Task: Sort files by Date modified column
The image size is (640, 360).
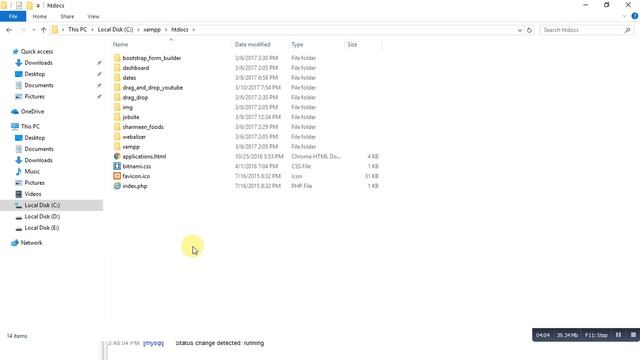Action: tap(253, 44)
